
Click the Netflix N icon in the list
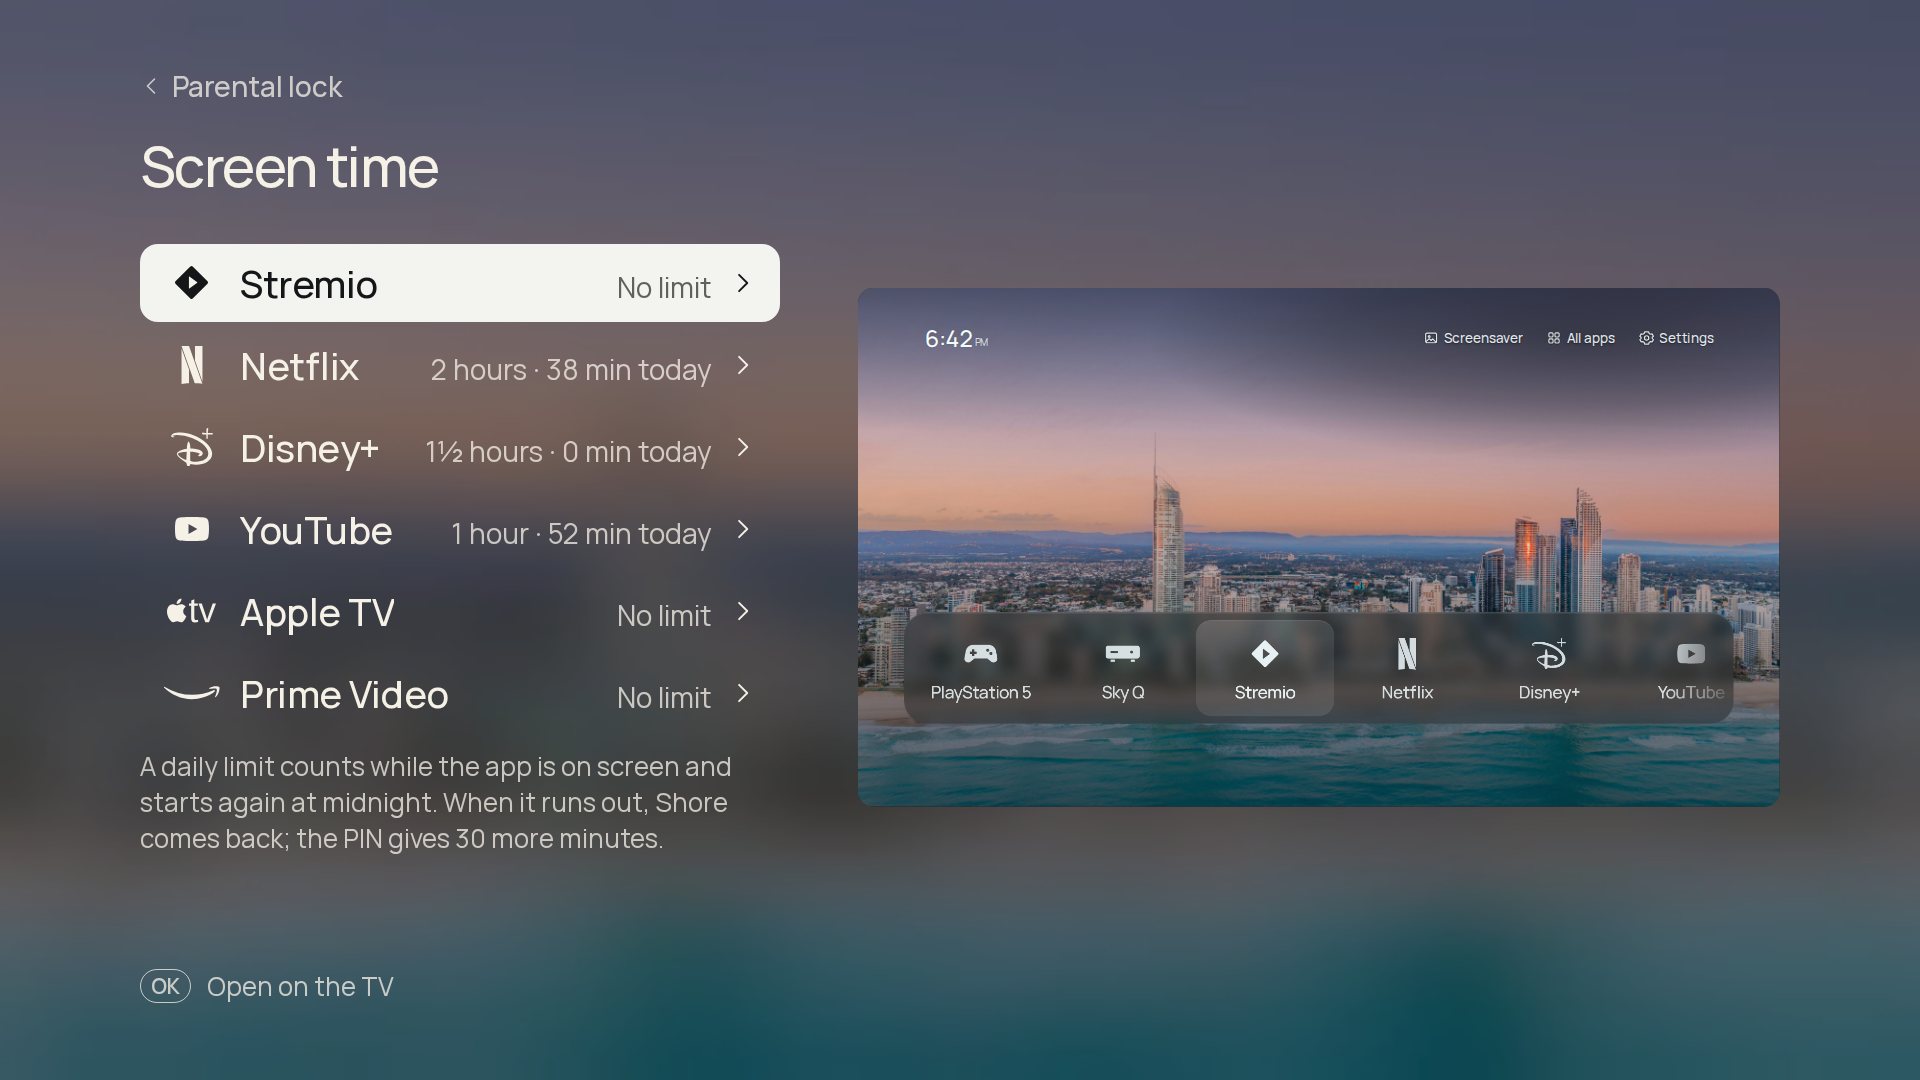click(191, 365)
